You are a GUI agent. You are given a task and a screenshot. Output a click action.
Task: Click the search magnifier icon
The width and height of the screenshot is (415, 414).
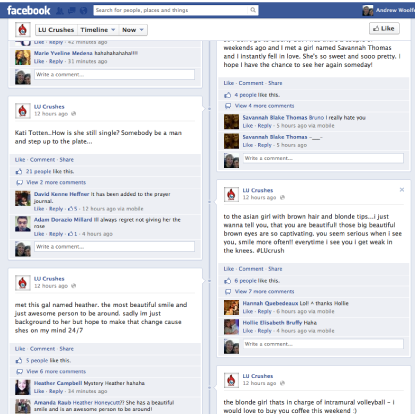tap(253, 10)
